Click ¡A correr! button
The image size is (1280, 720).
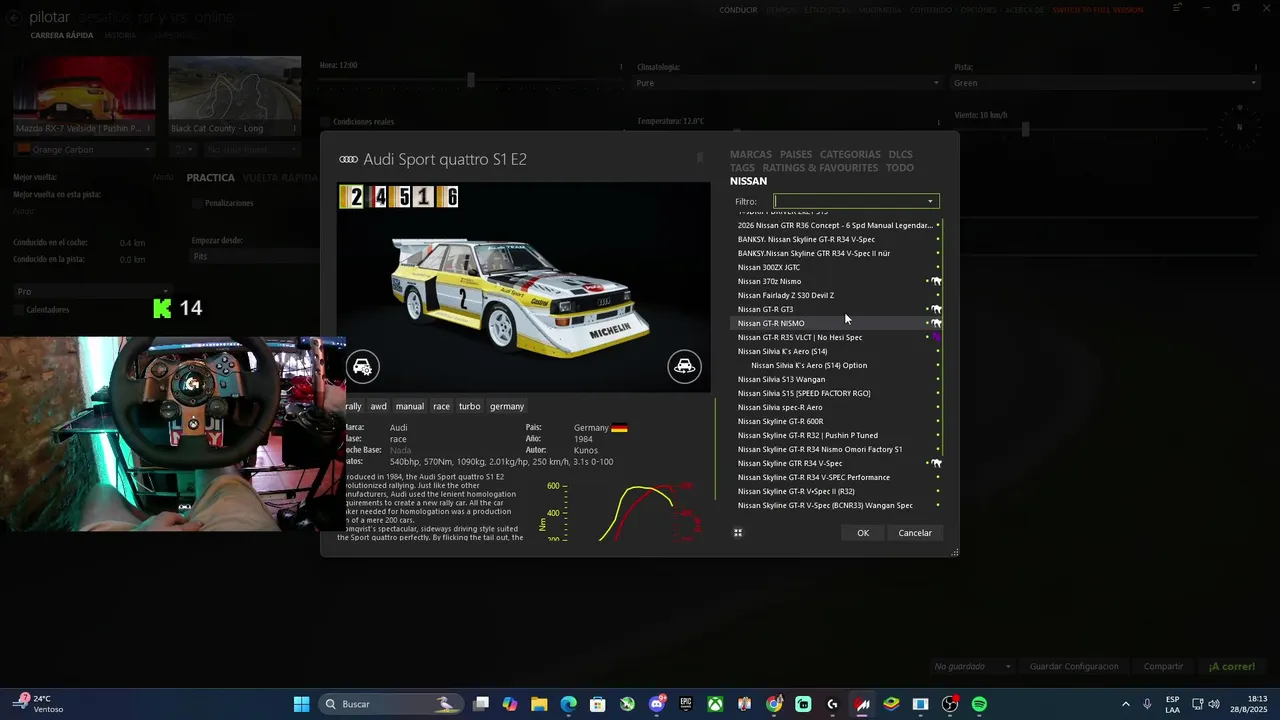1232,666
